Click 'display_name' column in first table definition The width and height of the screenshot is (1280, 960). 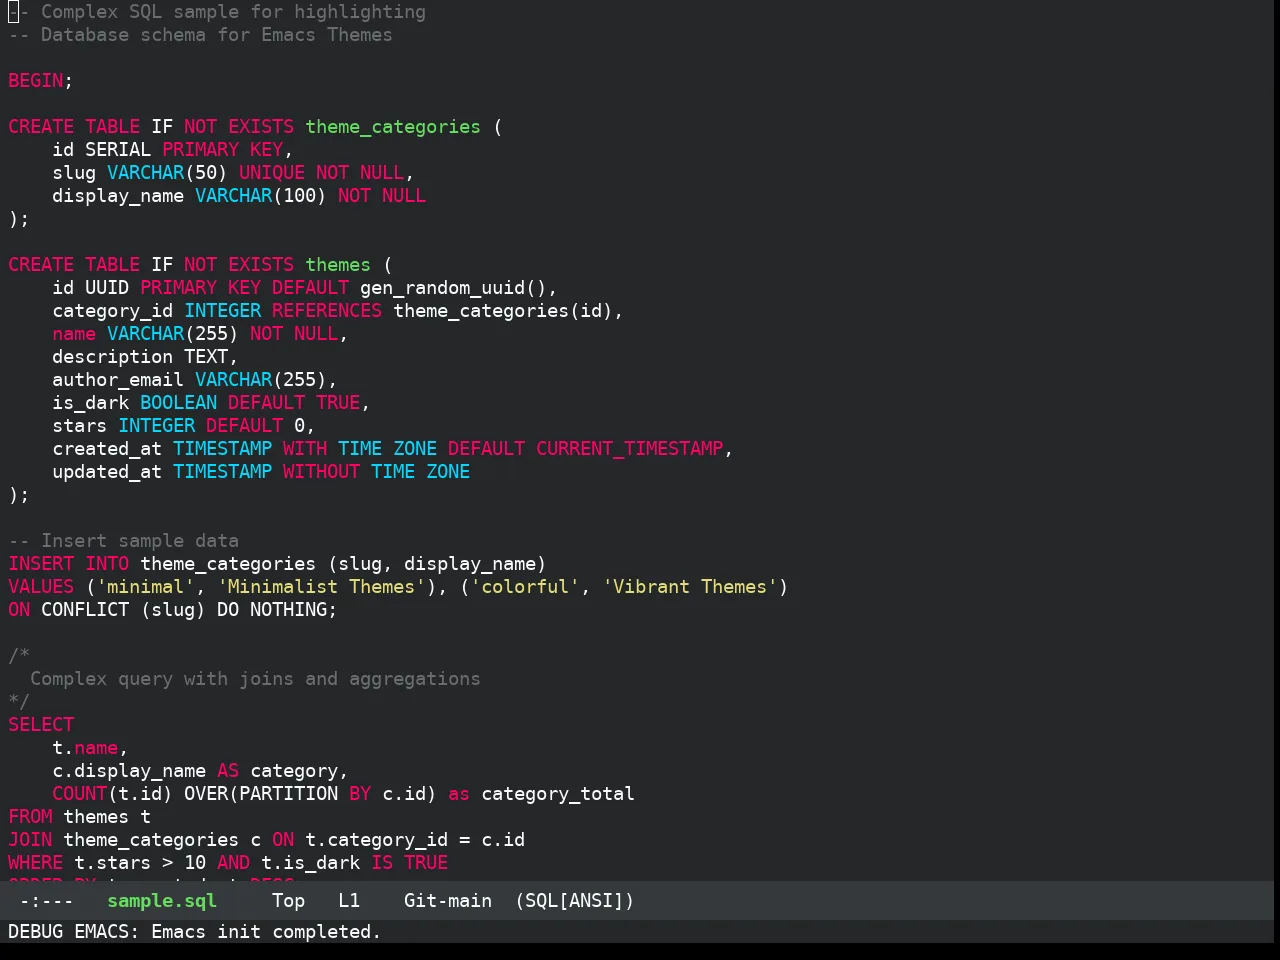(118, 196)
